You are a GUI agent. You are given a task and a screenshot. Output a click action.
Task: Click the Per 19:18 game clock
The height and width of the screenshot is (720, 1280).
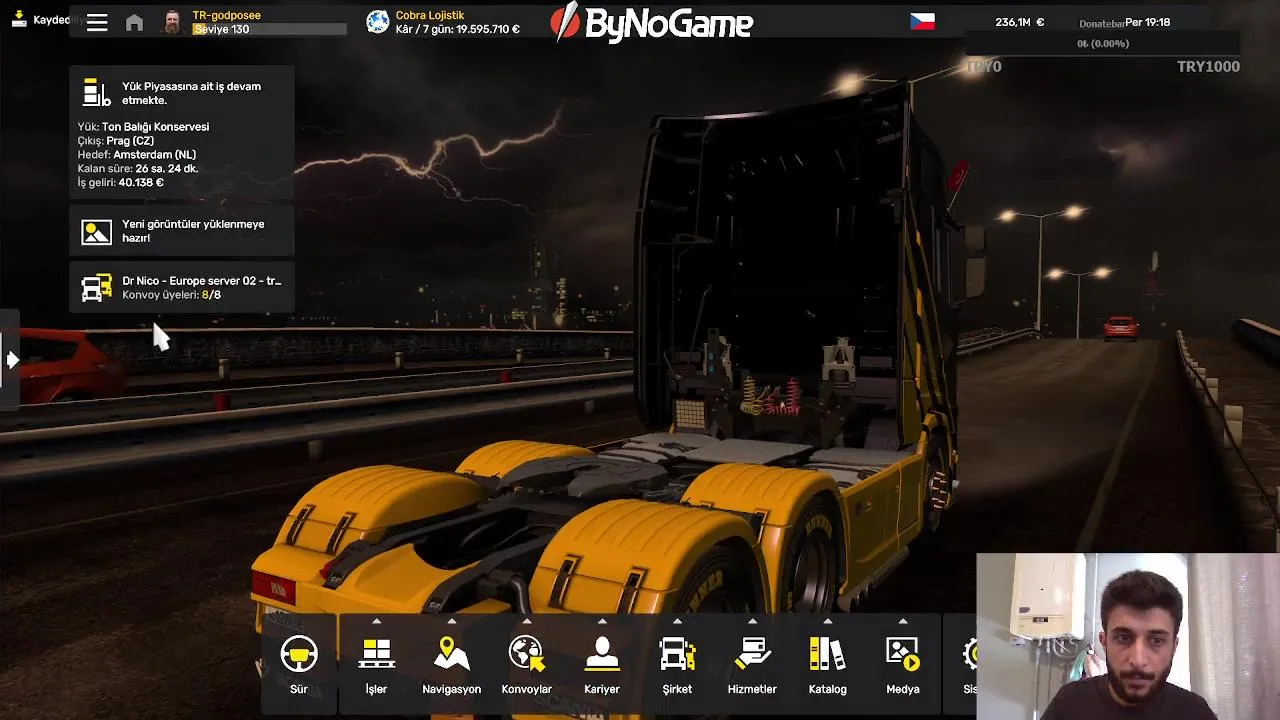[x=1147, y=22]
